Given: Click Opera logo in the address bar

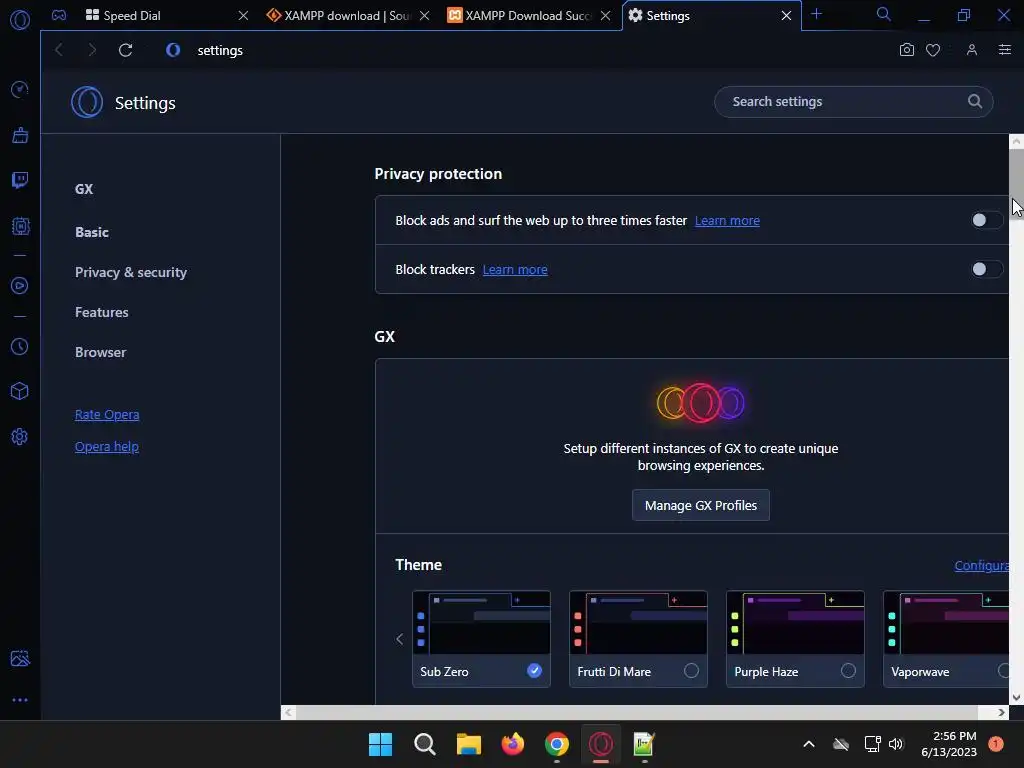Looking at the screenshot, I should (x=173, y=50).
